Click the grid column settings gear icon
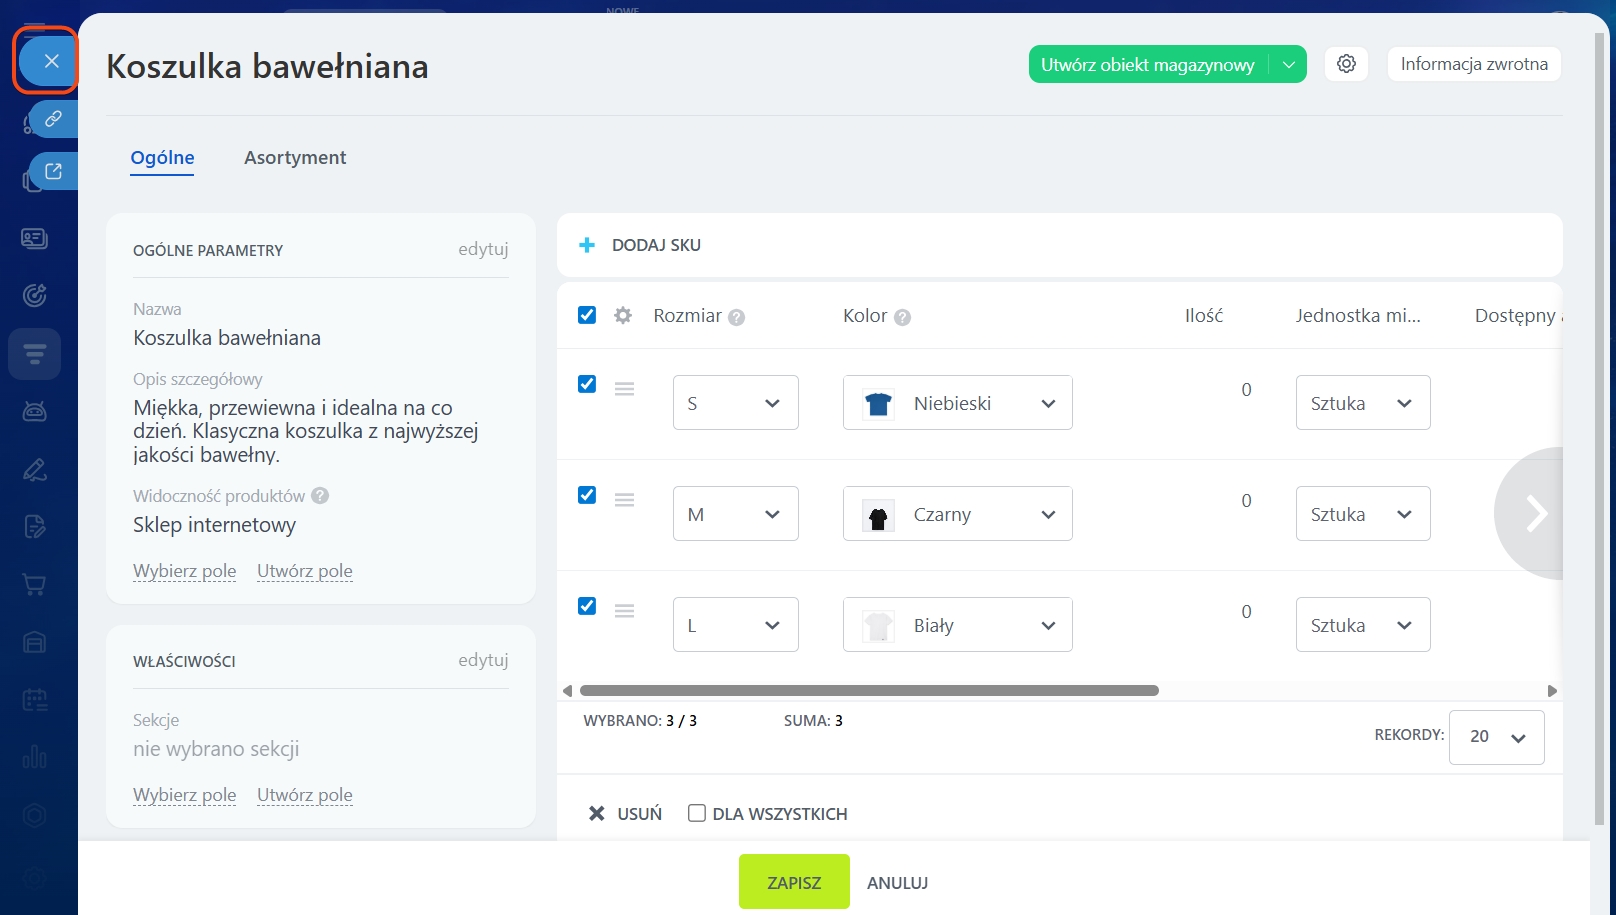 click(x=623, y=316)
